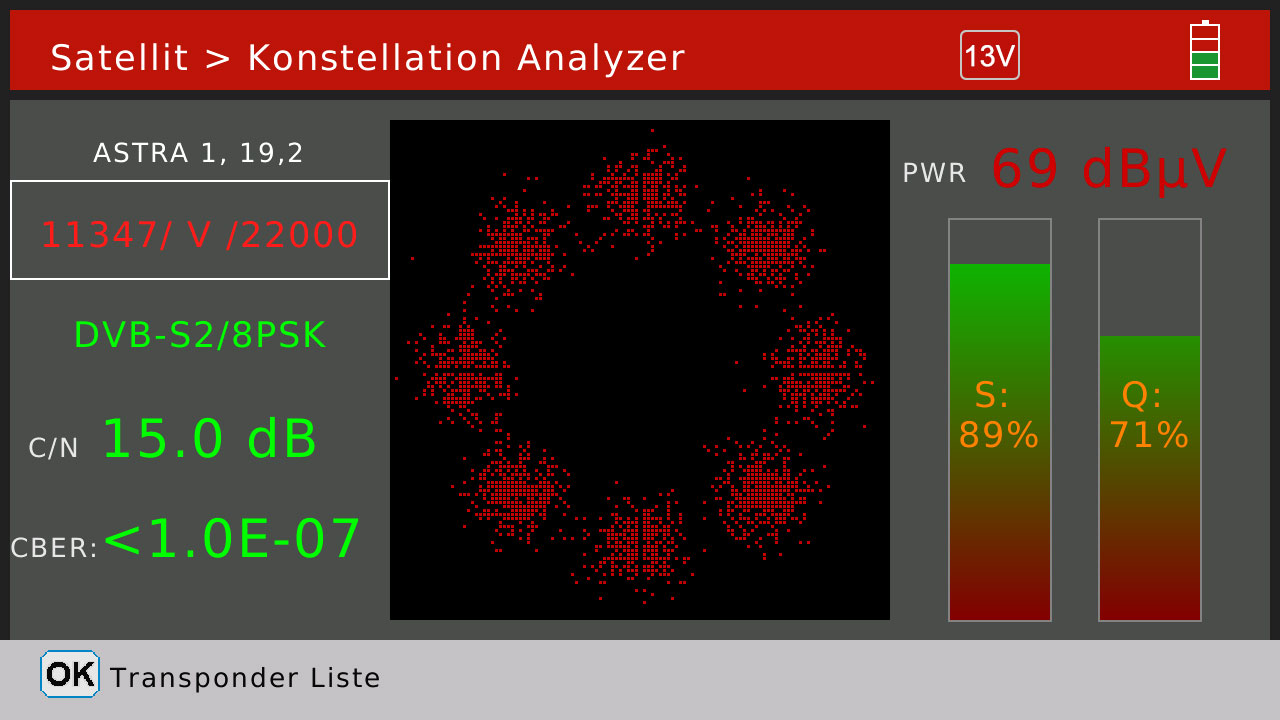Click the battery status icon
This screenshot has height=720, width=1280.
(1204, 51)
